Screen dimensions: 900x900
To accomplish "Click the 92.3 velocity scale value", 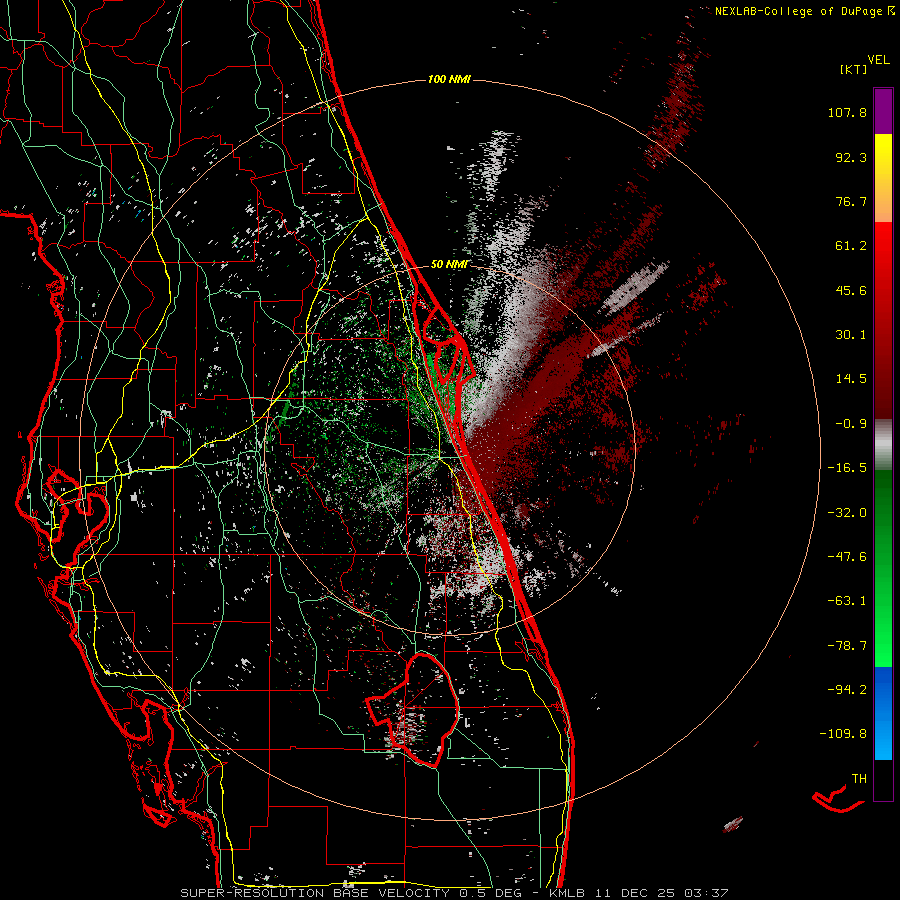I will (851, 157).
